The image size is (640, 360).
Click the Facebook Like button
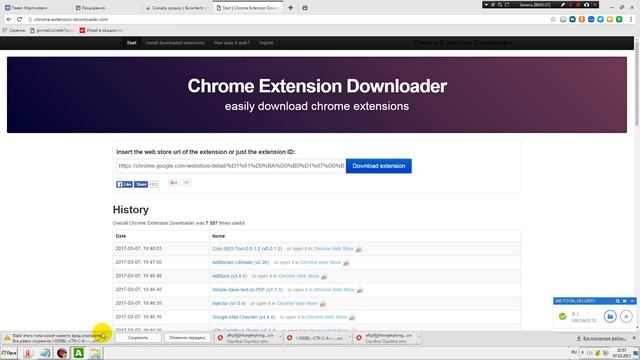tap(124, 184)
